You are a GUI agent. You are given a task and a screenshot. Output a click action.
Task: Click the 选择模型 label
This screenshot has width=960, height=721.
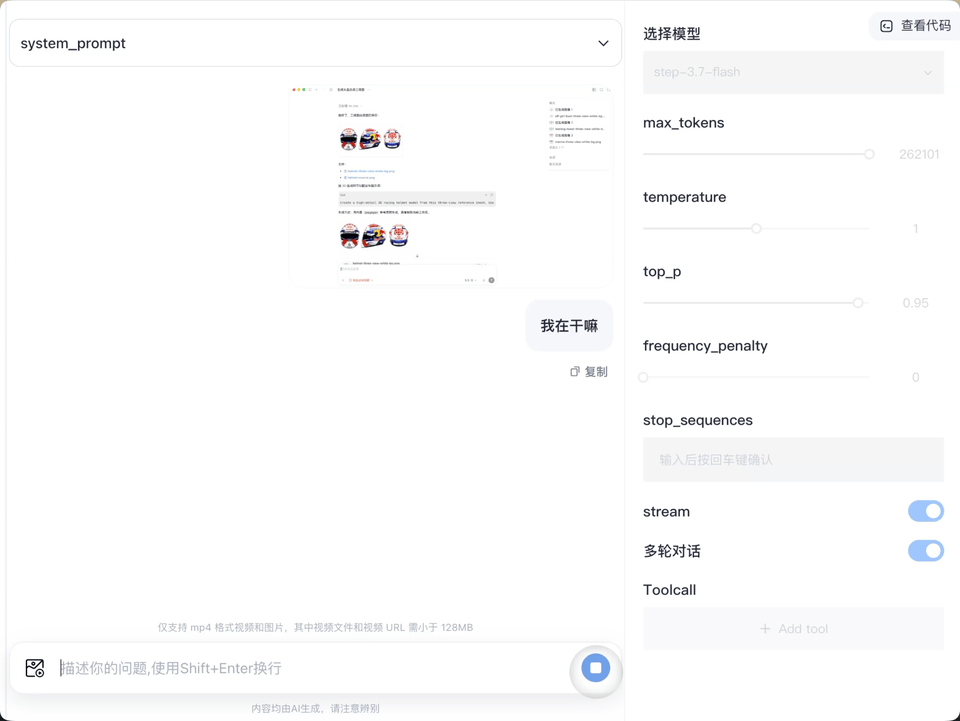tap(672, 34)
